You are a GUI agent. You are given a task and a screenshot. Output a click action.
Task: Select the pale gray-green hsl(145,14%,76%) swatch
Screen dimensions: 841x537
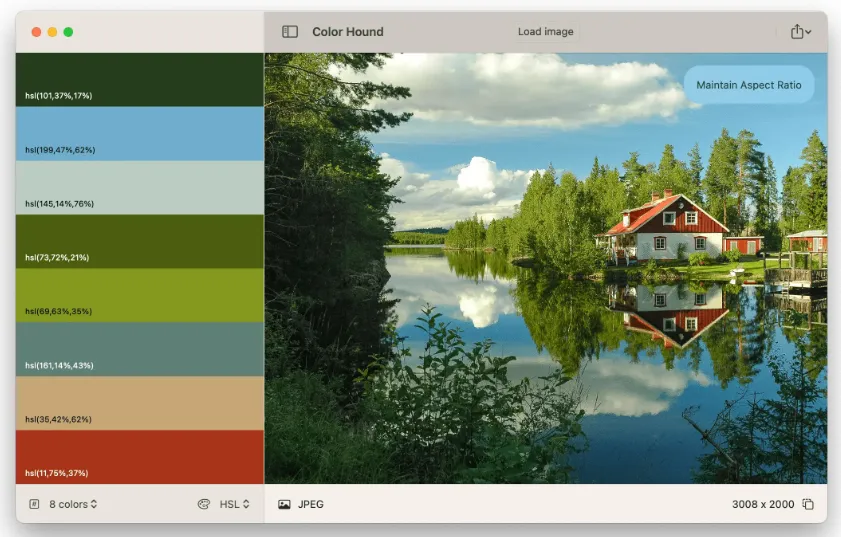coord(139,188)
